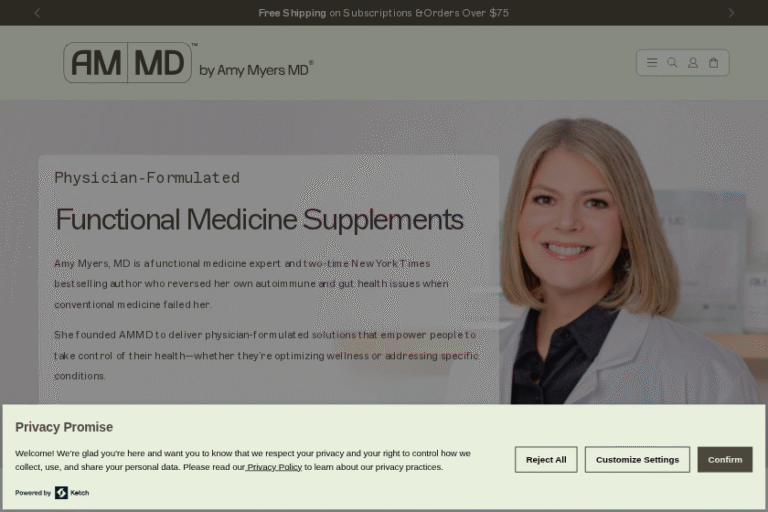Click the Functional Medicine Supplements headline
The height and width of the screenshot is (512, 768).
259,219
